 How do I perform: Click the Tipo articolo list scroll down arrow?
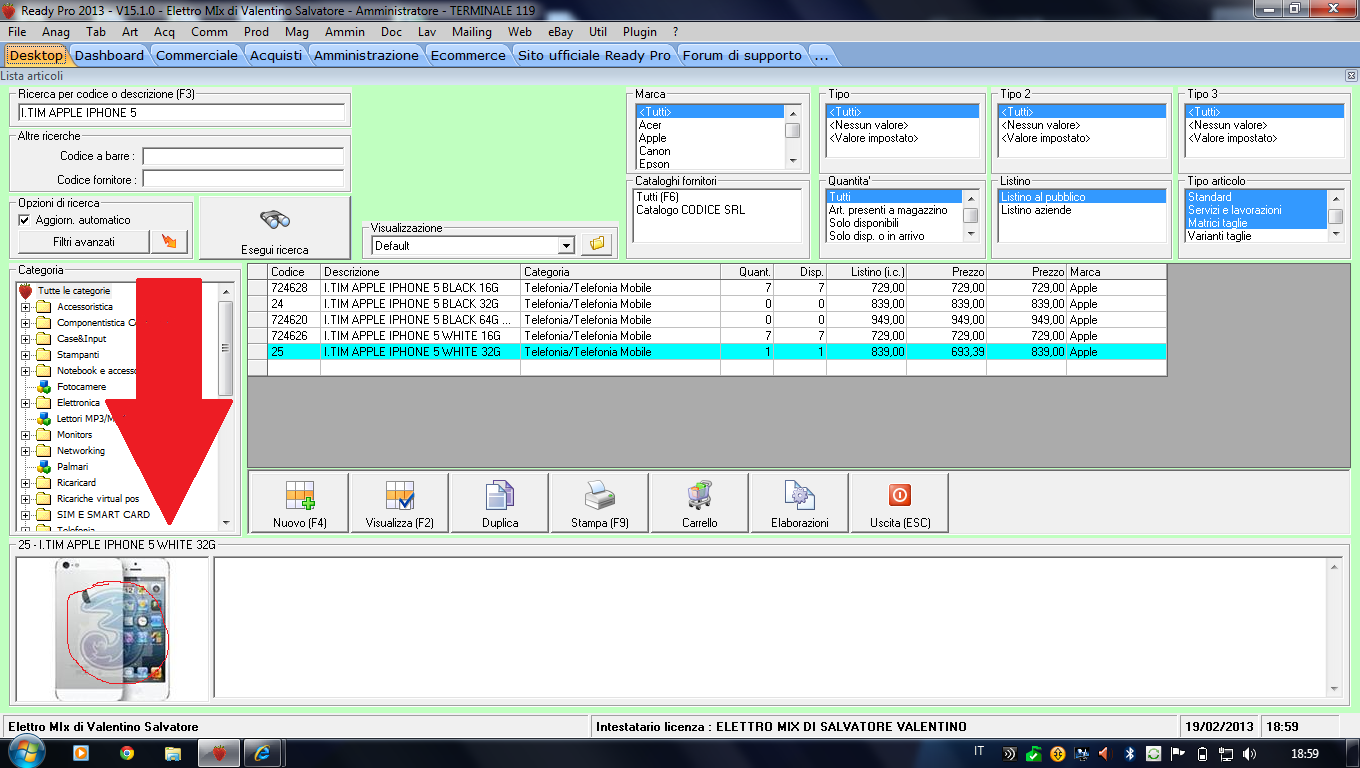(1335, 234)
